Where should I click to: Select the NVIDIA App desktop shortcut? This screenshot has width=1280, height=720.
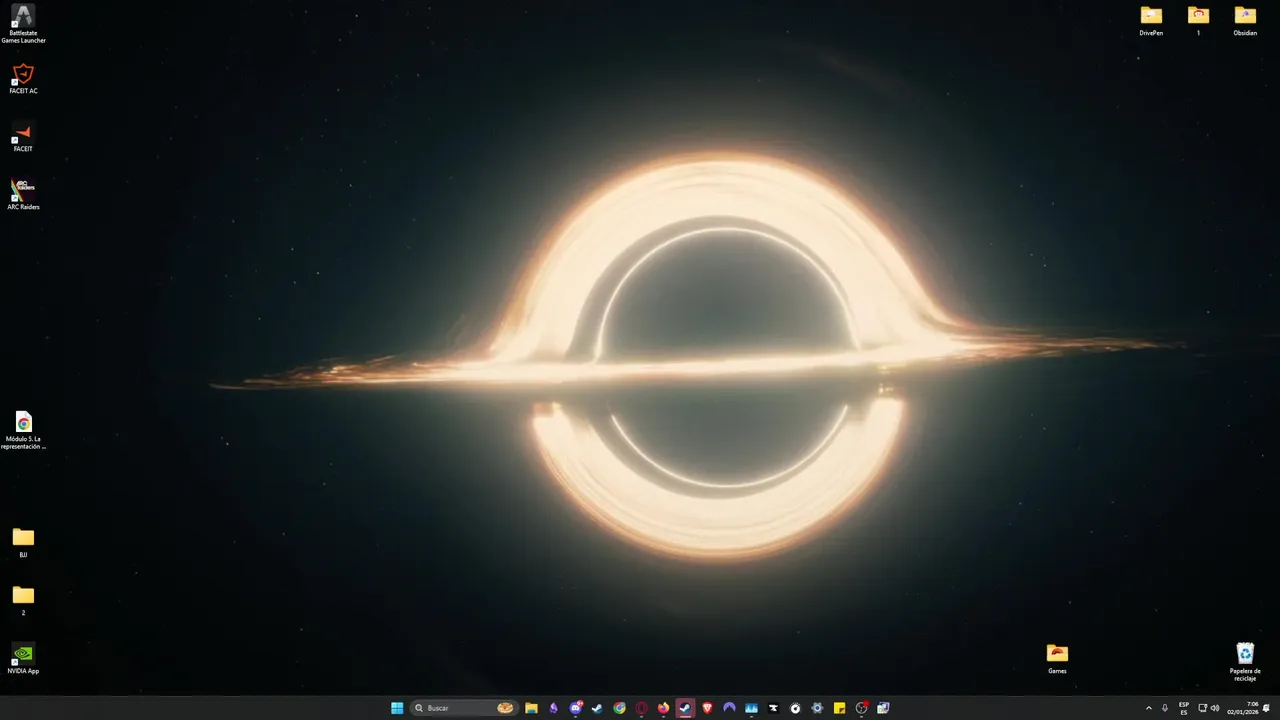(x=23, y=659)
